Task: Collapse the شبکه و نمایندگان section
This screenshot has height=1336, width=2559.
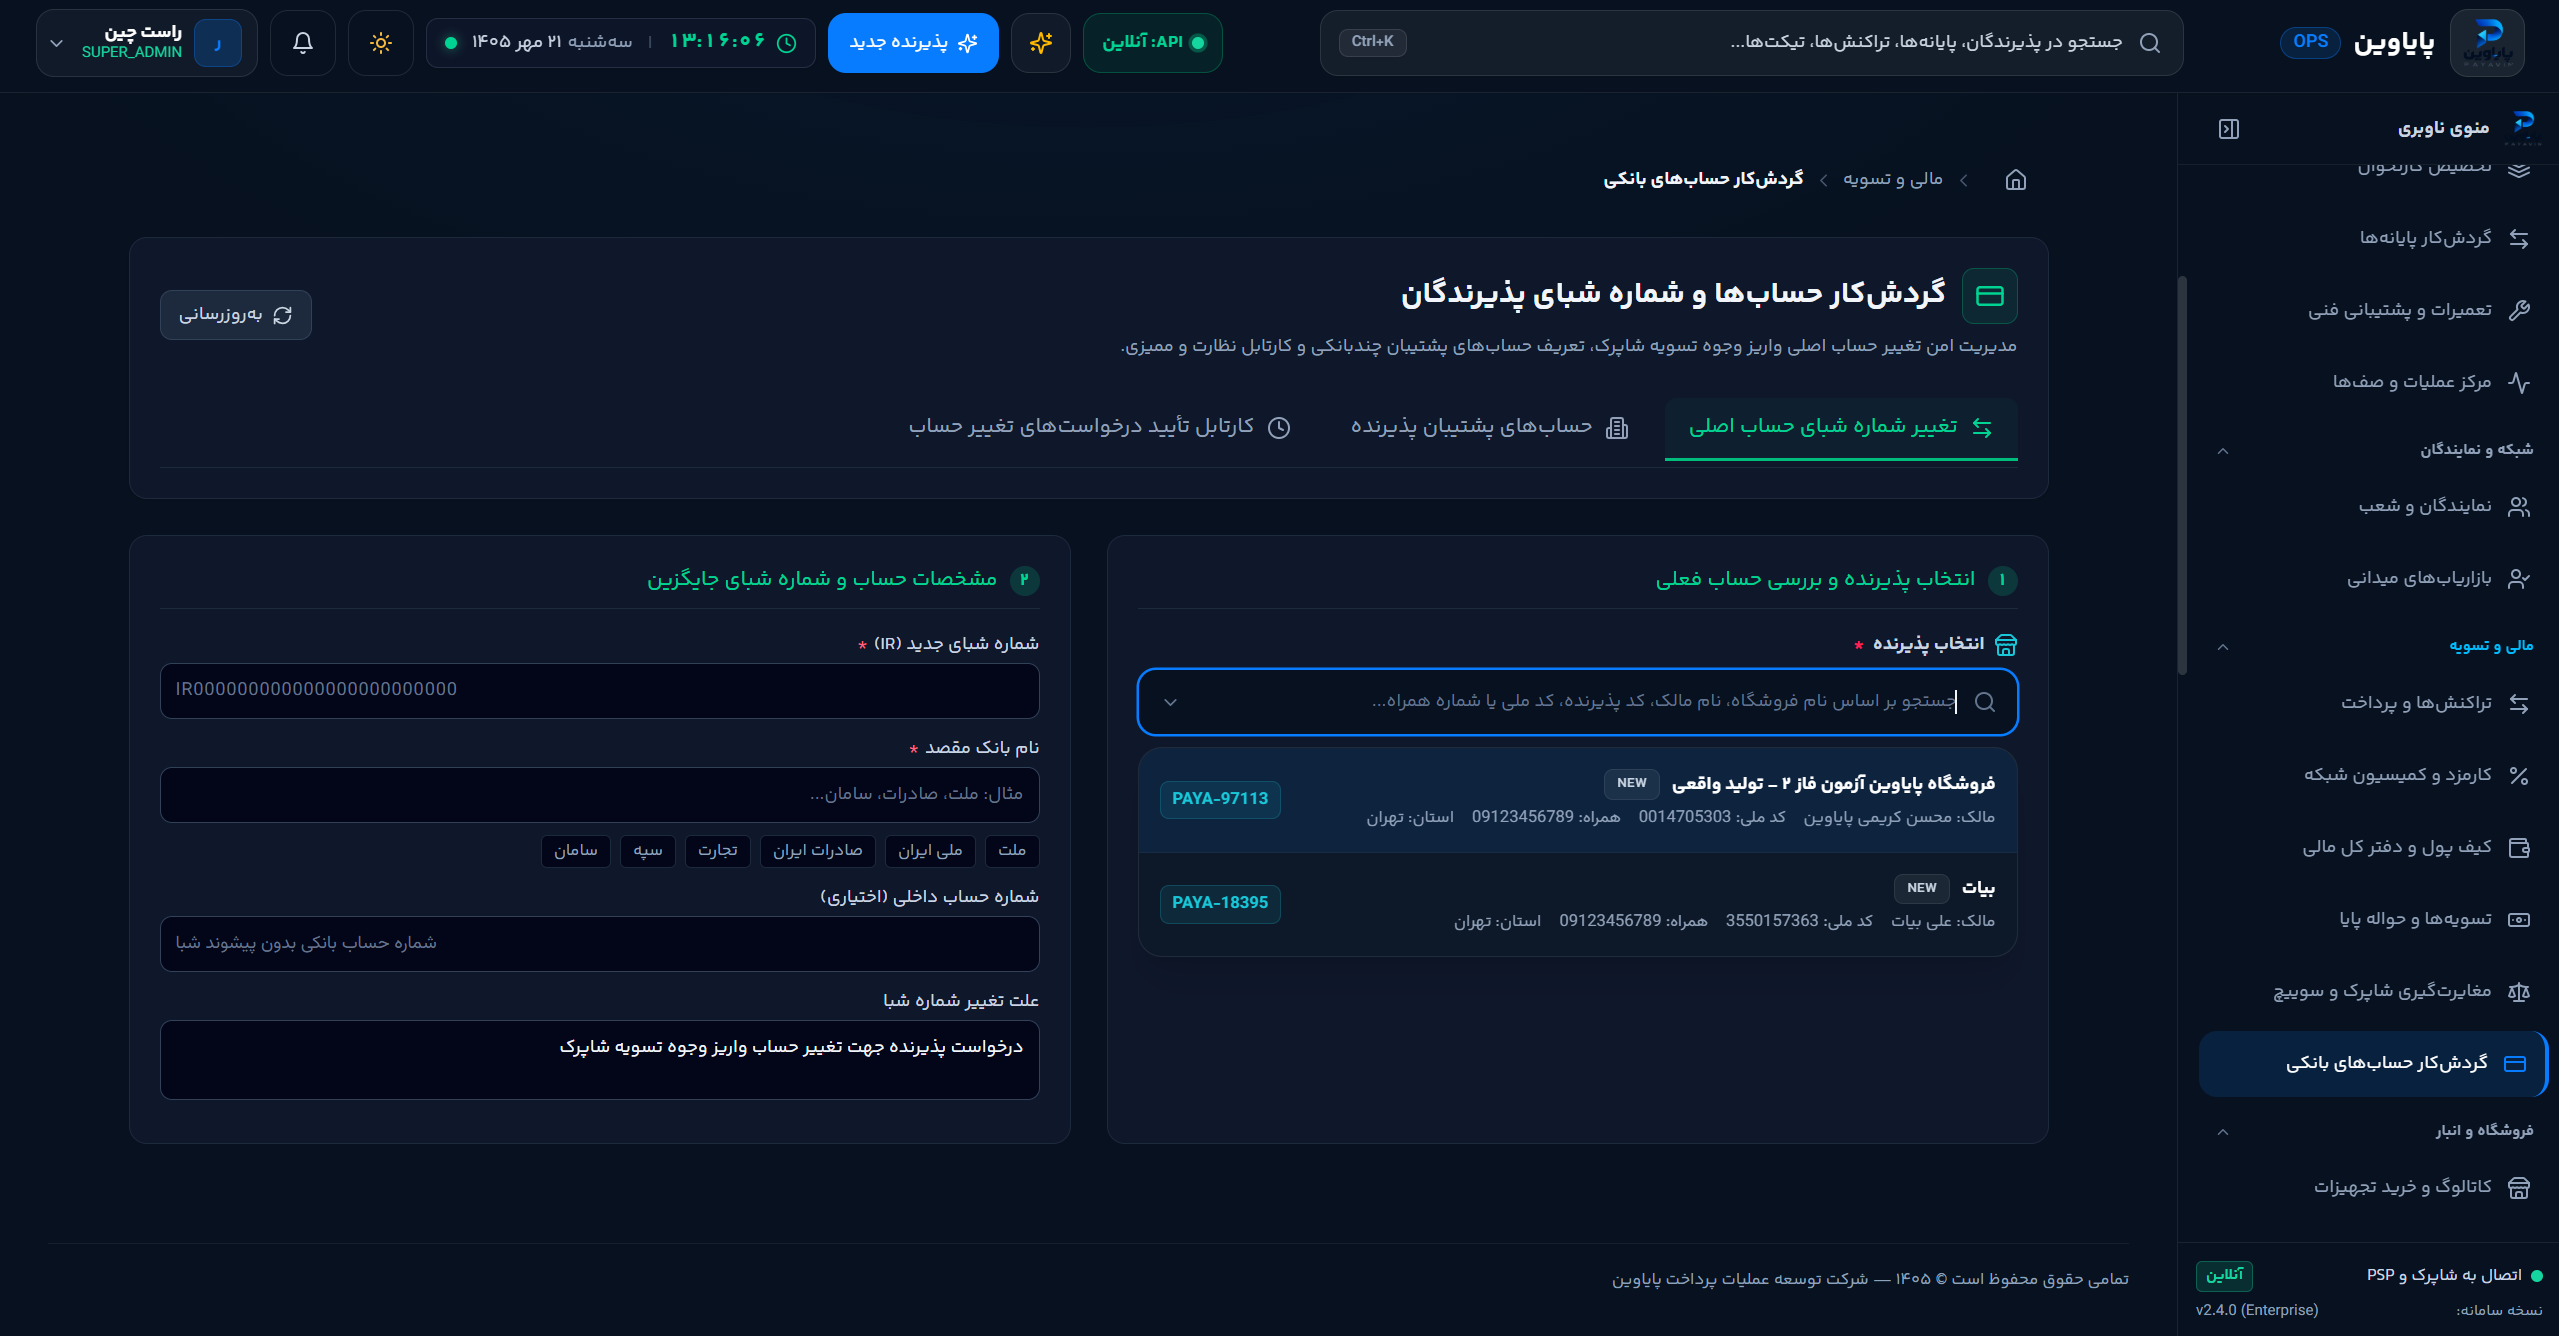Action: [x=2223, y=451]
